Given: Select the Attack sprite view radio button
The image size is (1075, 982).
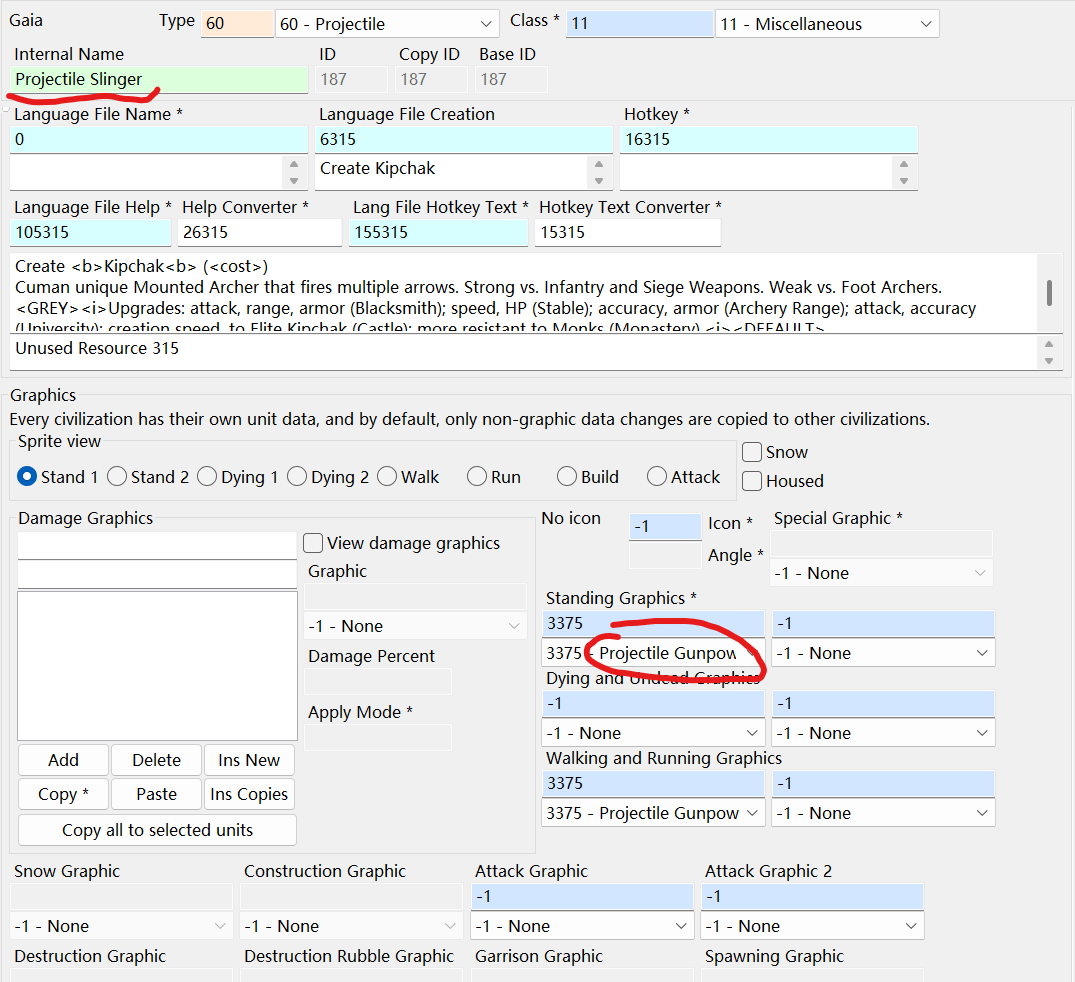Looking at the screenshot, I should [657, 477].
